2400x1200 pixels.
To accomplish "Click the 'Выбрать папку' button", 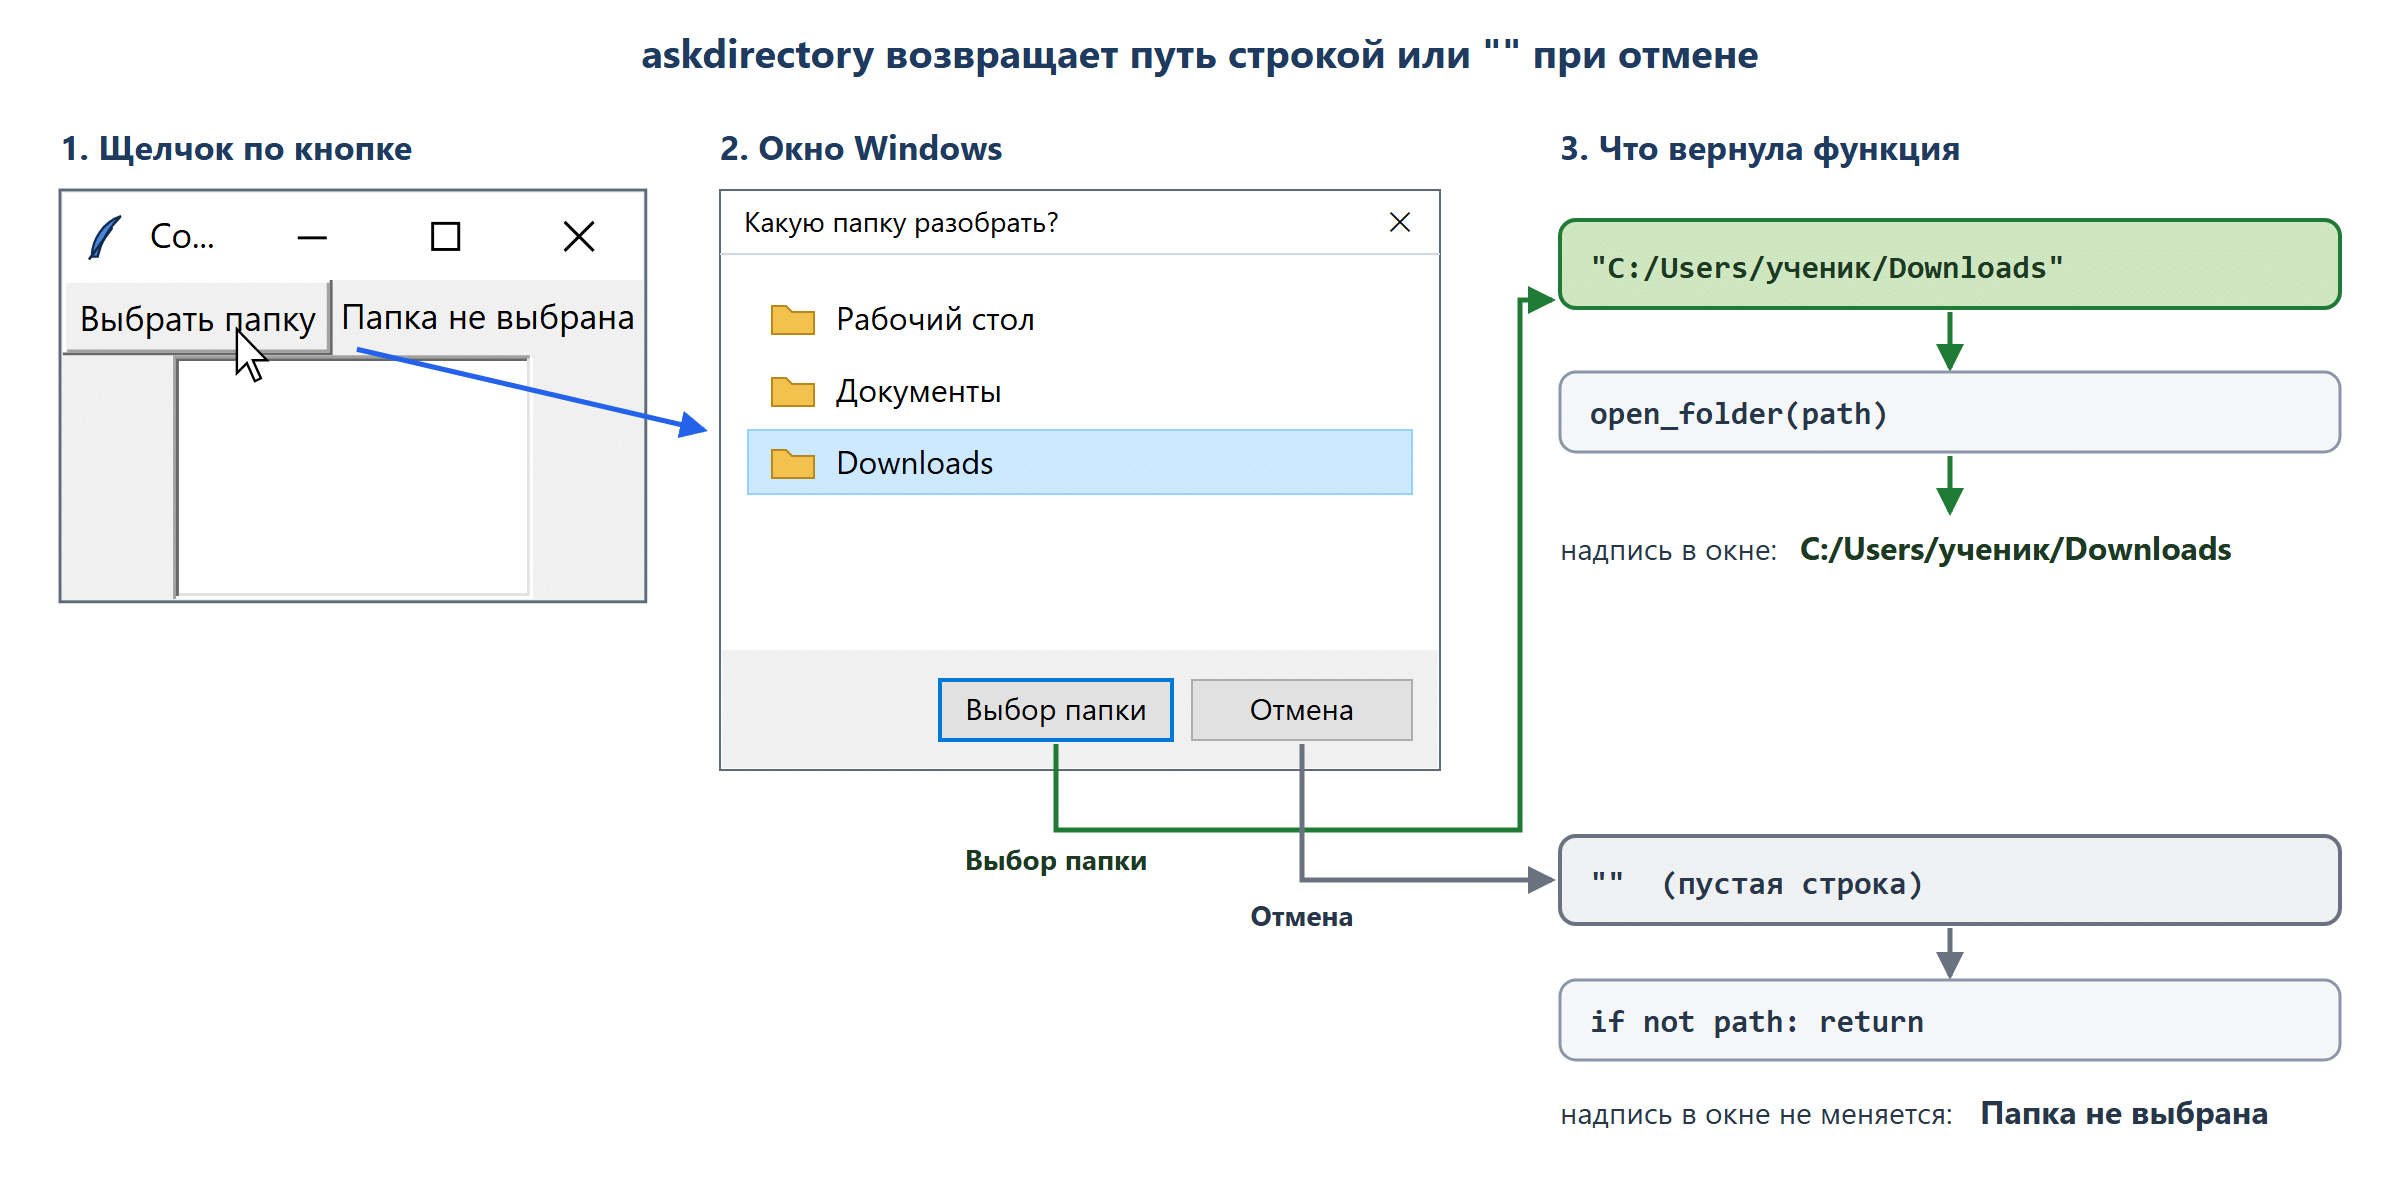I will [x=198, y=318].
